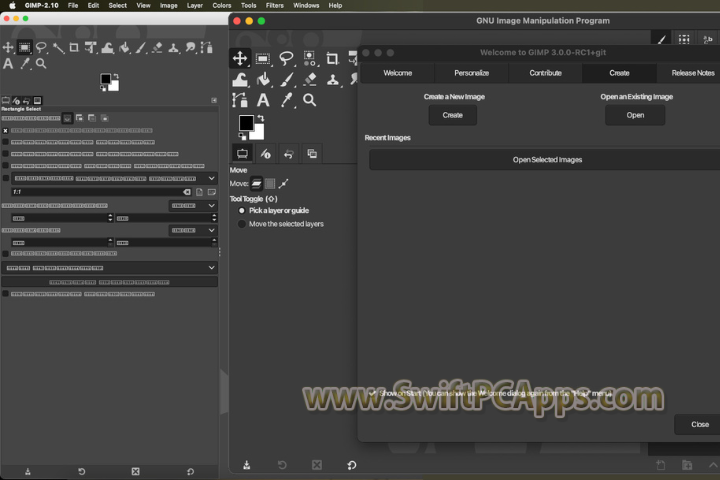Open the Undo History tab in GIMP 3.0 dock
Image resolution: width=720 pixels, height=480 pixels.
tap(289, 154)
